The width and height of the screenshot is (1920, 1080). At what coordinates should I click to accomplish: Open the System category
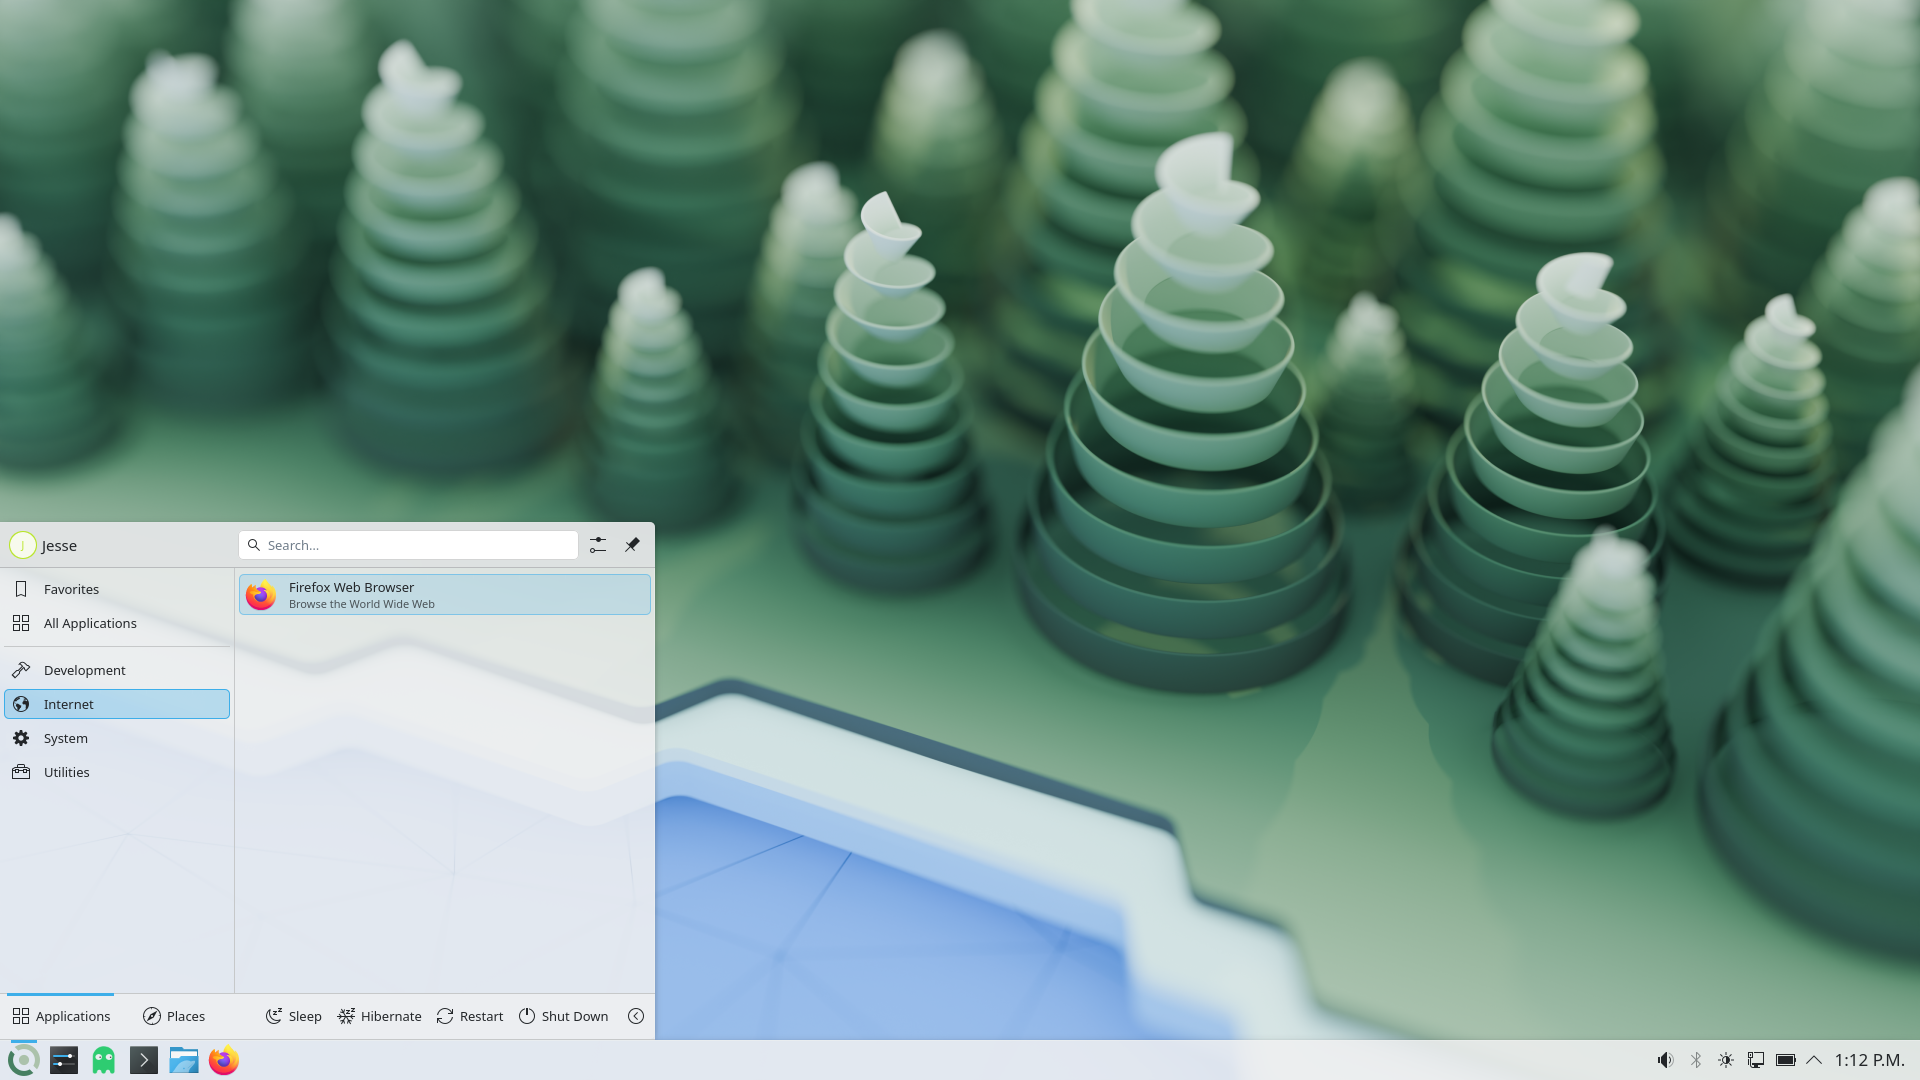(x=117, y=738)
